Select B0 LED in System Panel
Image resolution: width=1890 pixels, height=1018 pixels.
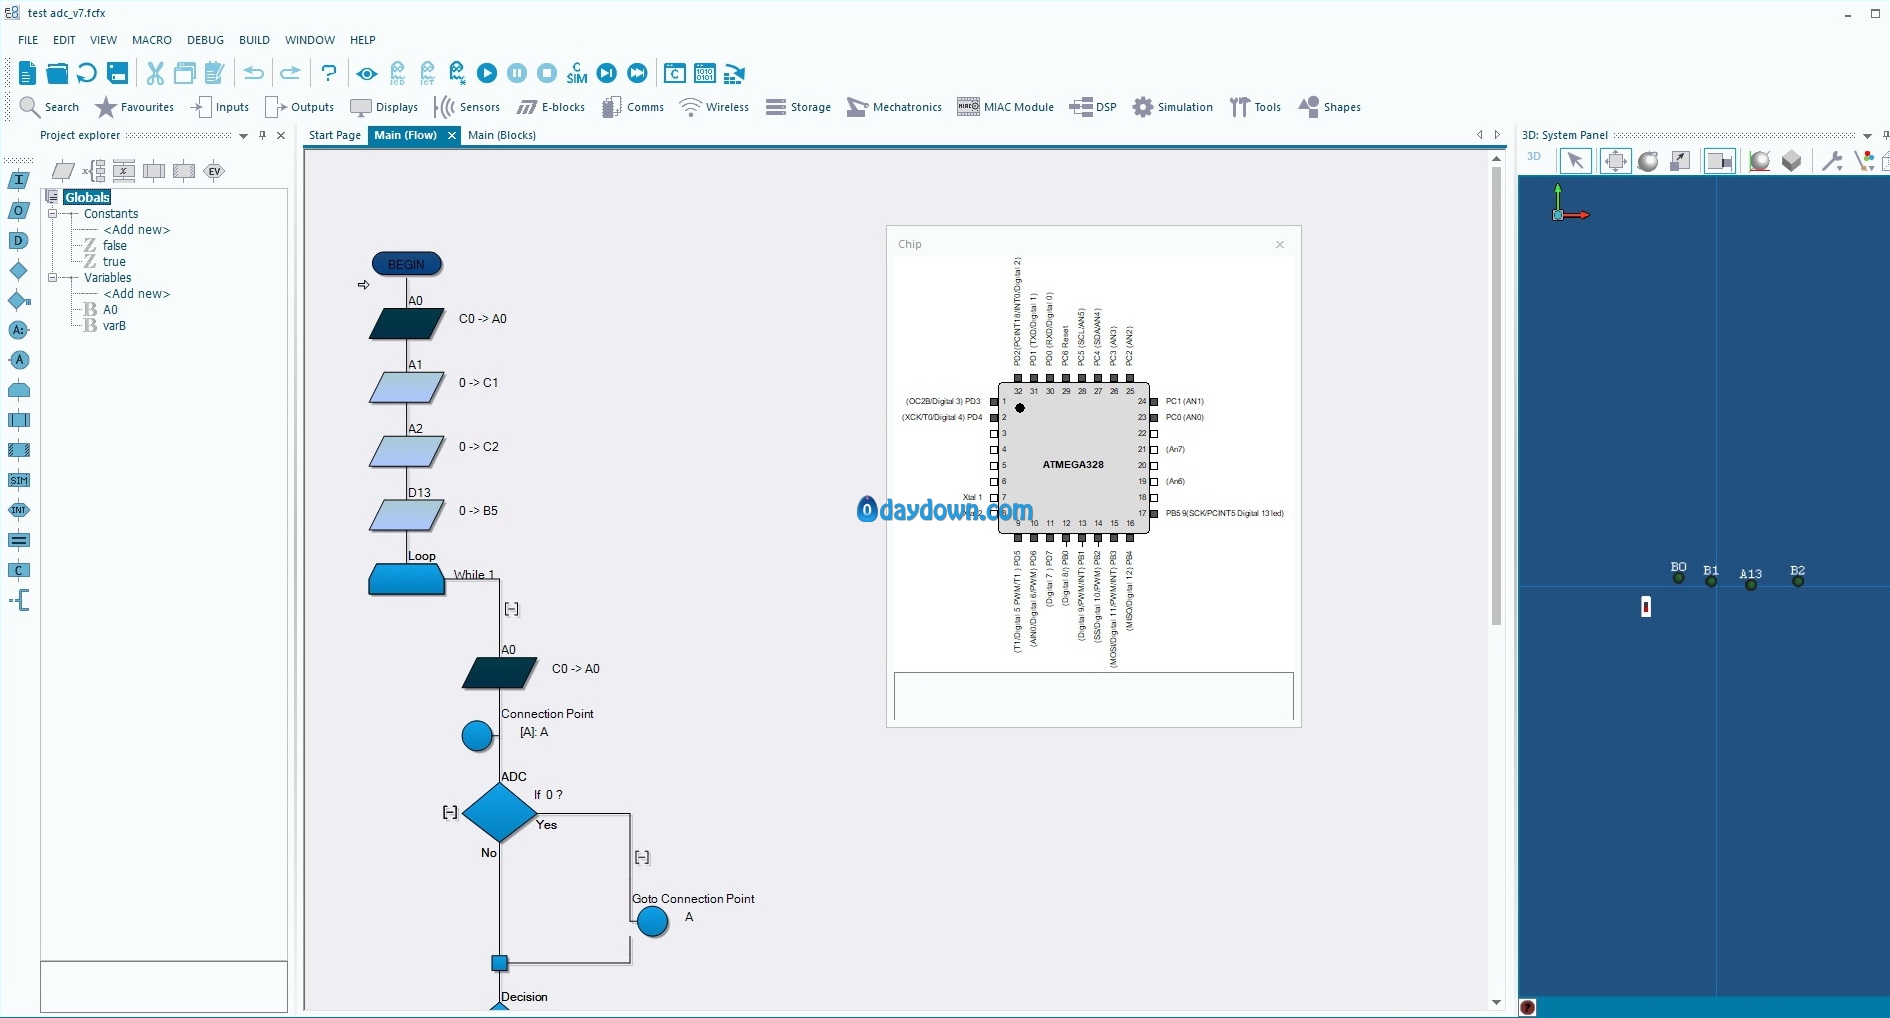coord(1679,577)
